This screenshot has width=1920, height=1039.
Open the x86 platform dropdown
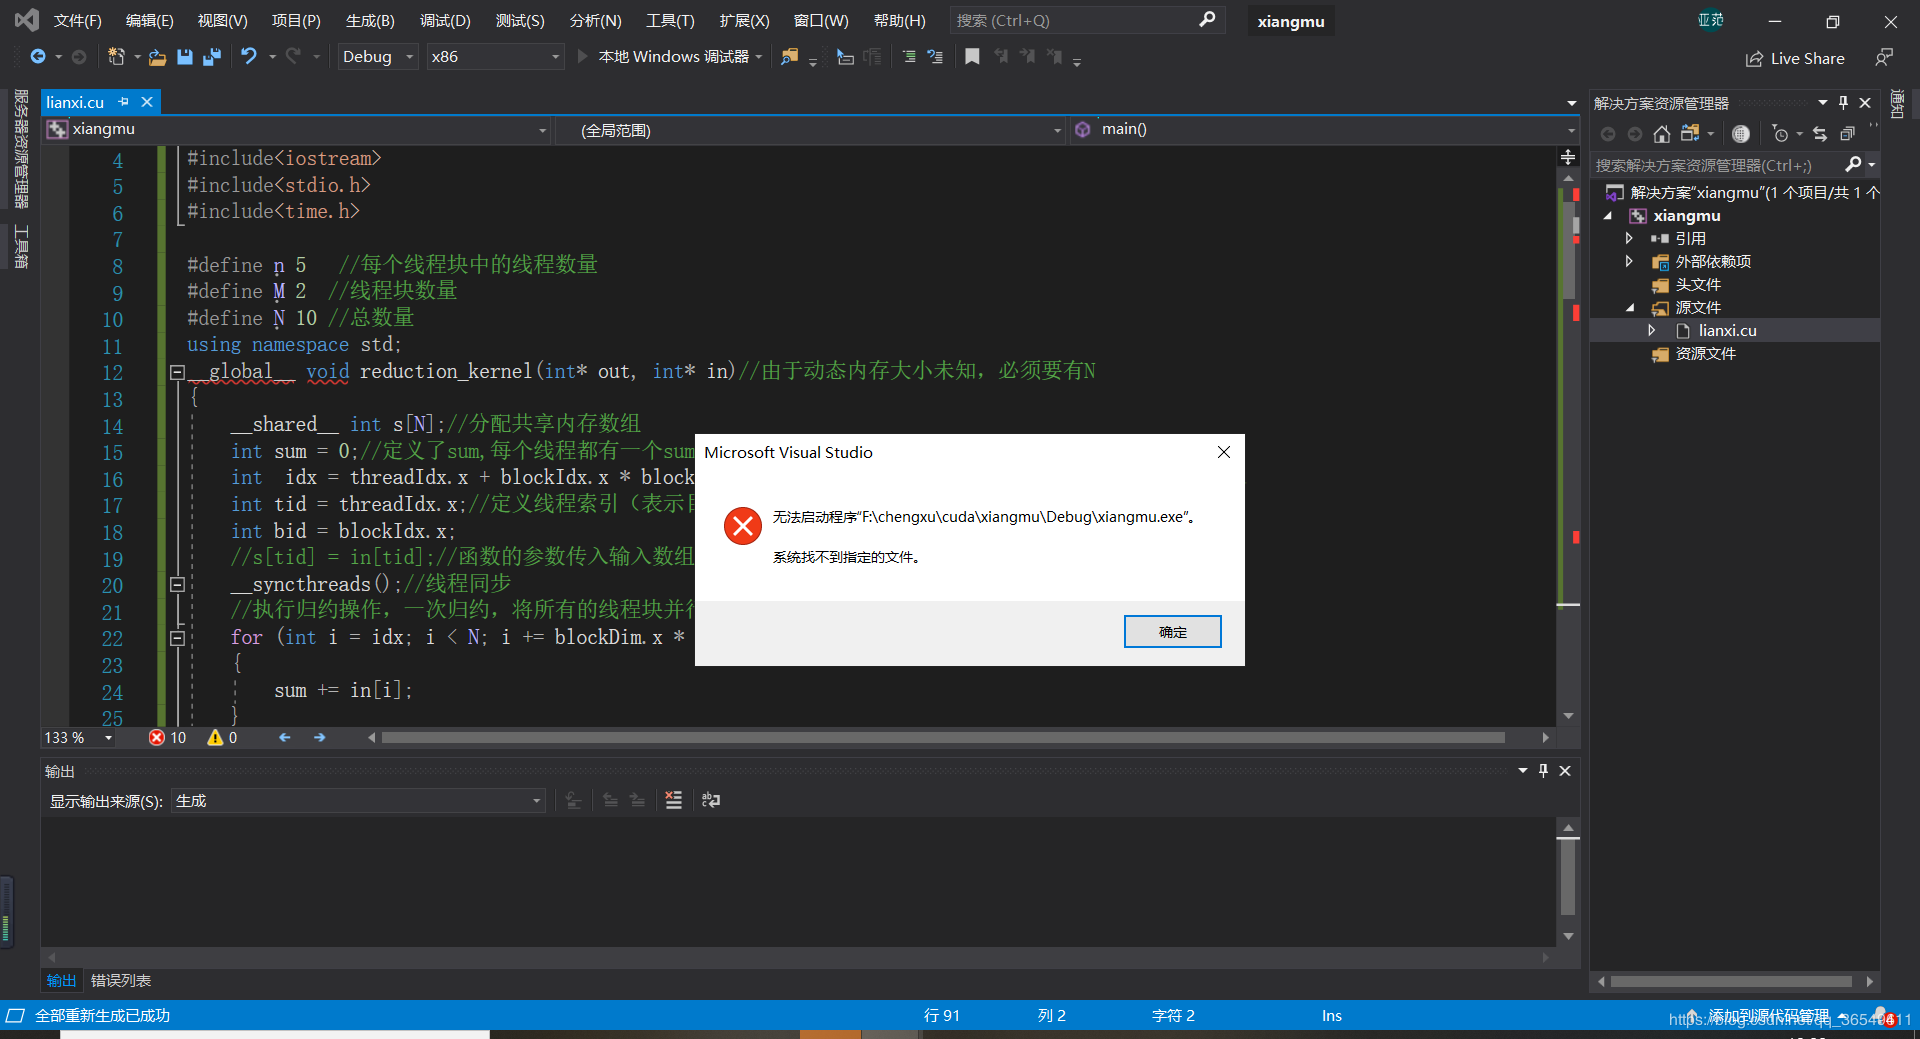coord(494,57)
